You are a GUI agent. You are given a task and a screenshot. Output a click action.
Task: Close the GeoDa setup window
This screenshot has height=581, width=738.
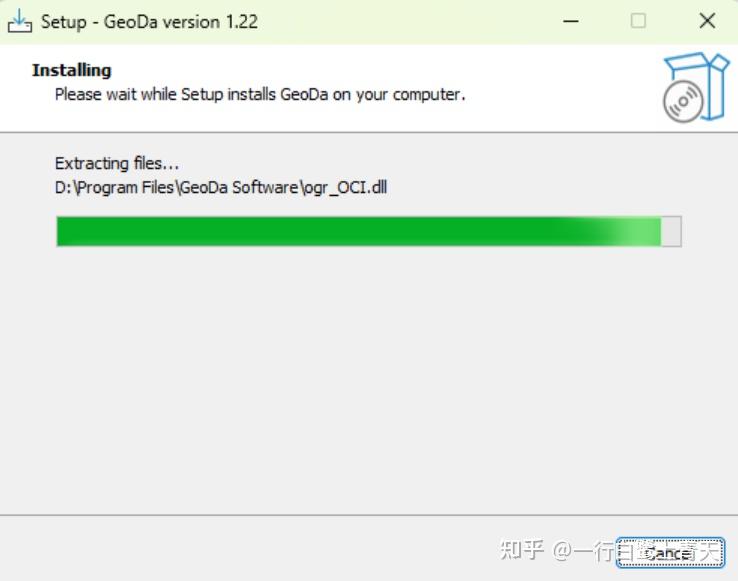(707, 21)
